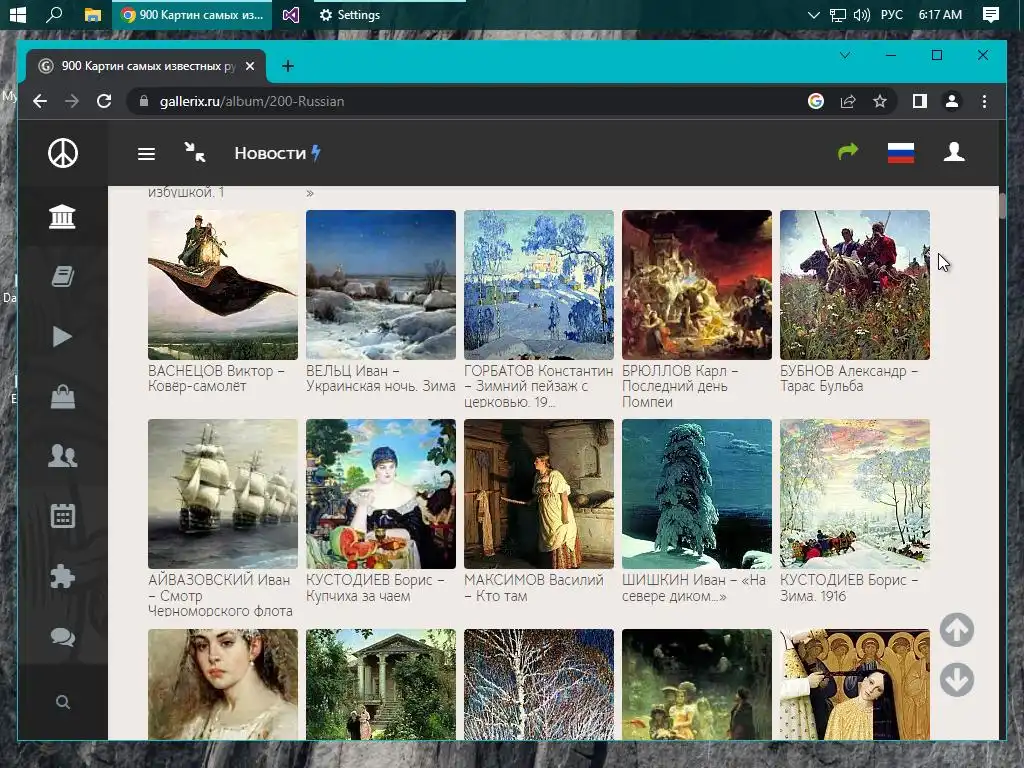The width and height of the screenshot is (1024, 768).
Task: Click the Google Translate icon in address bar
Action: point(816,101)
